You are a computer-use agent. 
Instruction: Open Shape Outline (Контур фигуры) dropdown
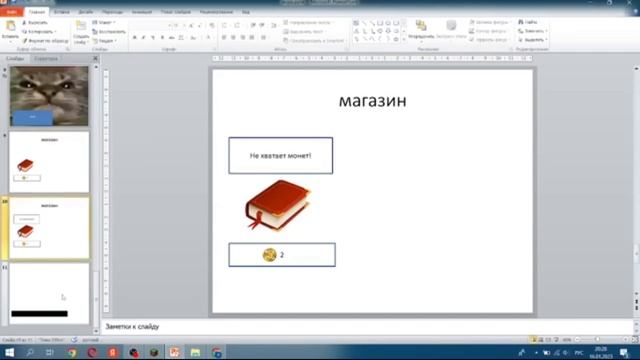click(x=489, y=31)
